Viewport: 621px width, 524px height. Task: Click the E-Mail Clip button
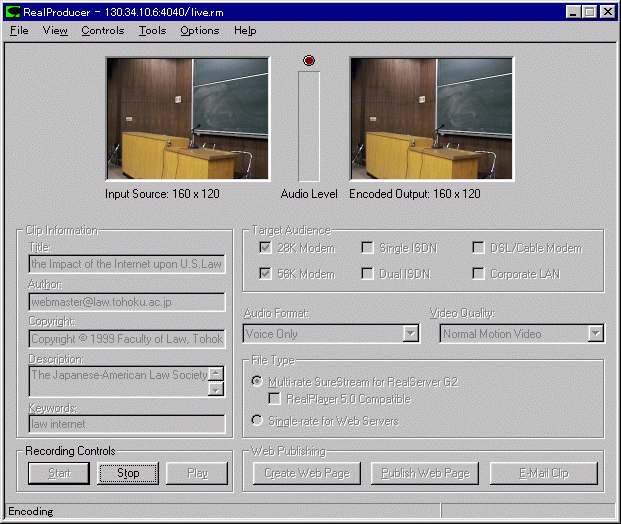pyautogui.click(x=544, y=473)
